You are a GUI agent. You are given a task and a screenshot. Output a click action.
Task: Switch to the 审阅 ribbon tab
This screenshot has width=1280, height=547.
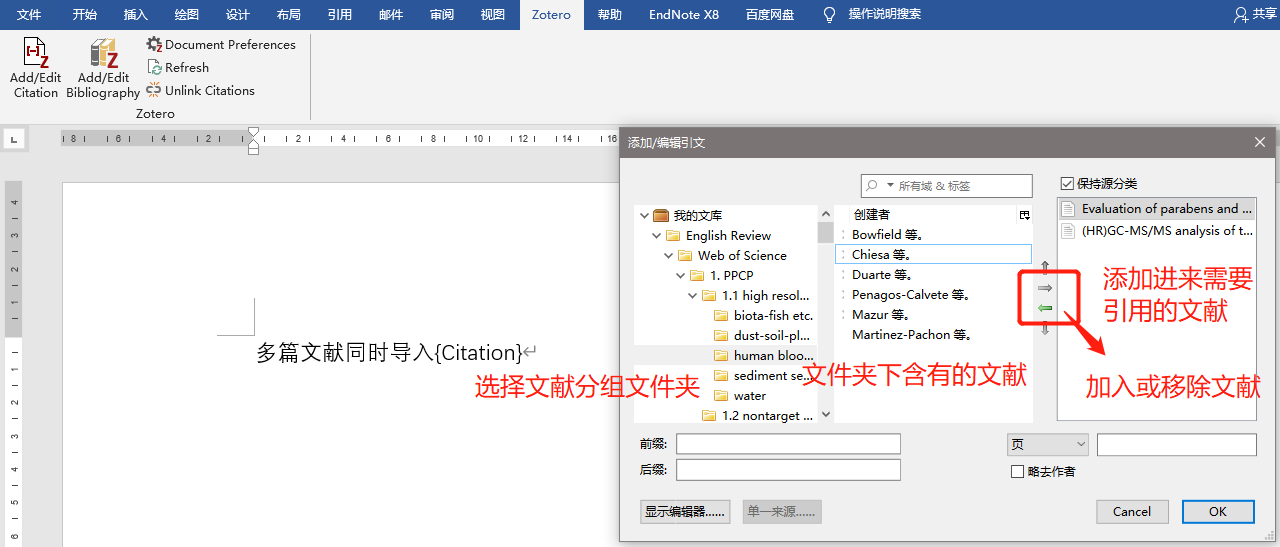(442, 15)
